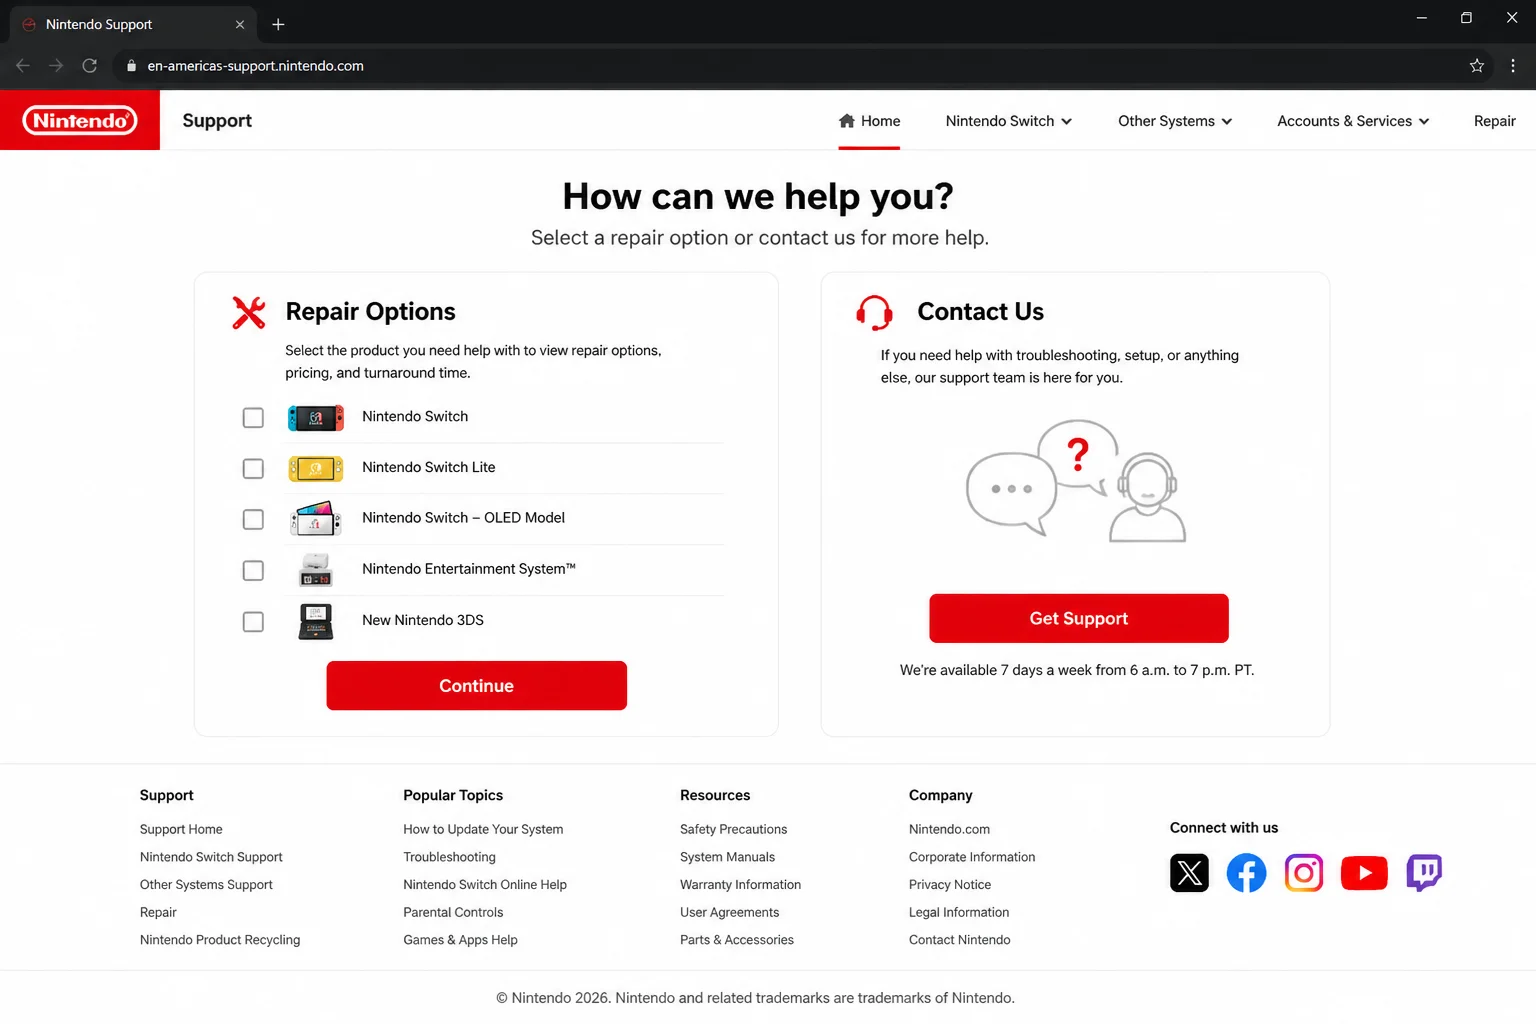1536x1024 pixels.
Task: Expand the Other Systems nav dropdown
Action: [1175, 121]
